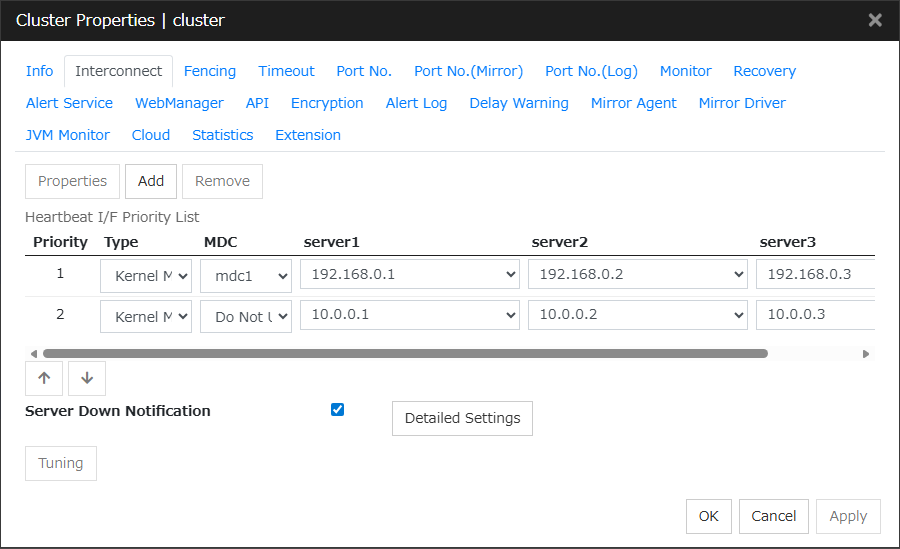
Task: Close the Cluster Properties dialog with X
Action: [874, 20]
